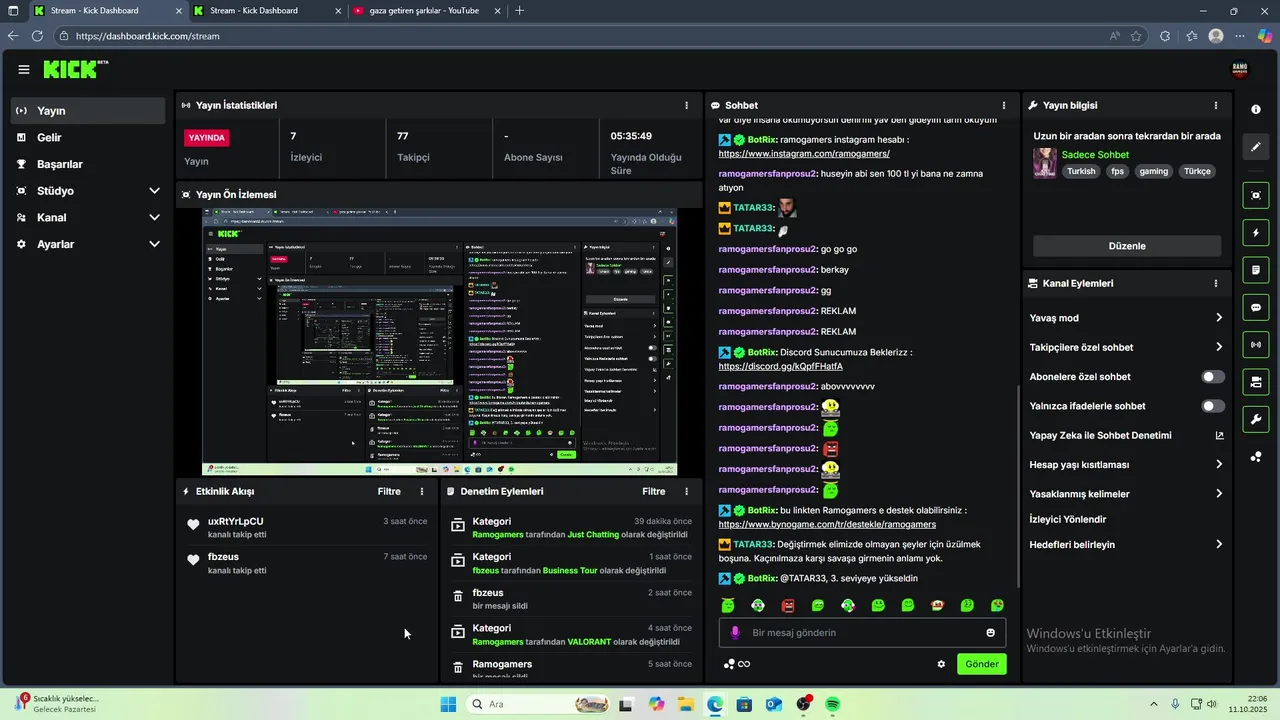Open Kanal Eylemleri panel three-dot options
Viewport: 1280px width, 720px height.
(x=1216, y=283)
